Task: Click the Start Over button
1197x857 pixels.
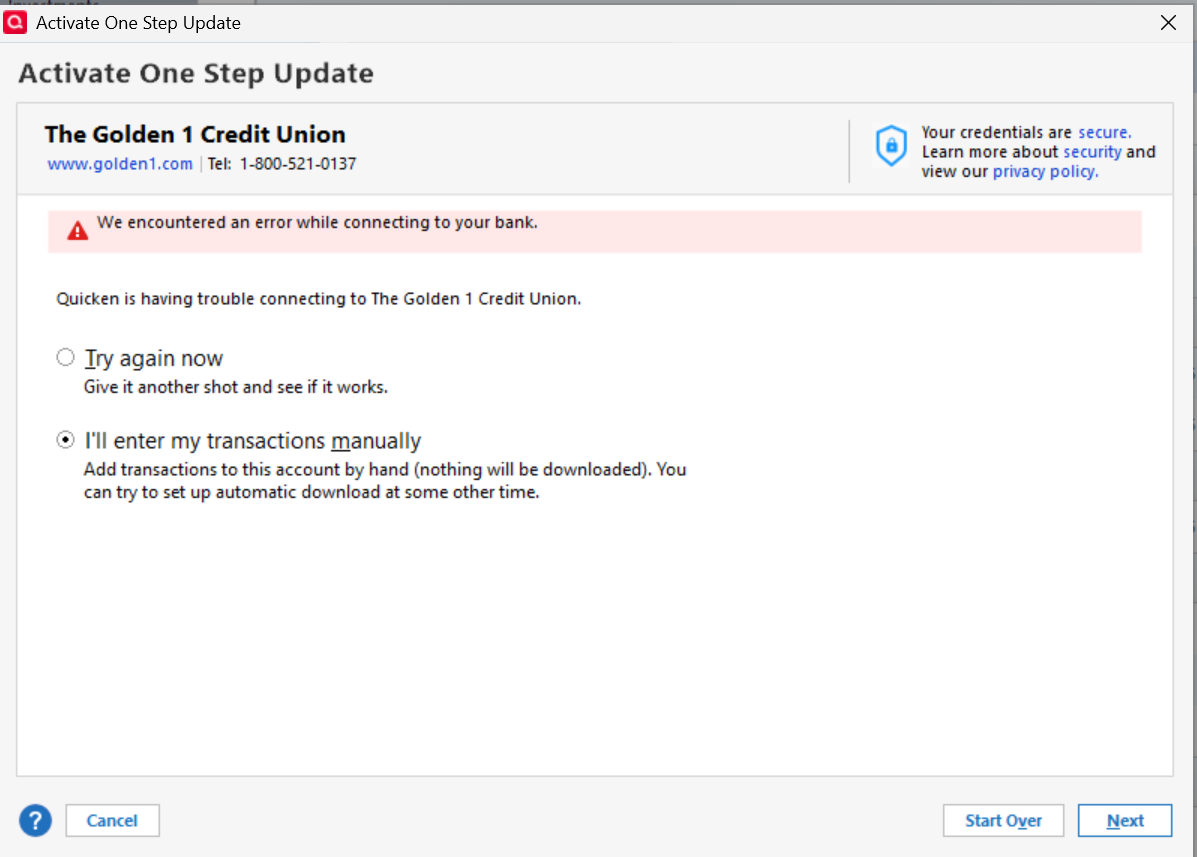Action: pos(1003,820)
